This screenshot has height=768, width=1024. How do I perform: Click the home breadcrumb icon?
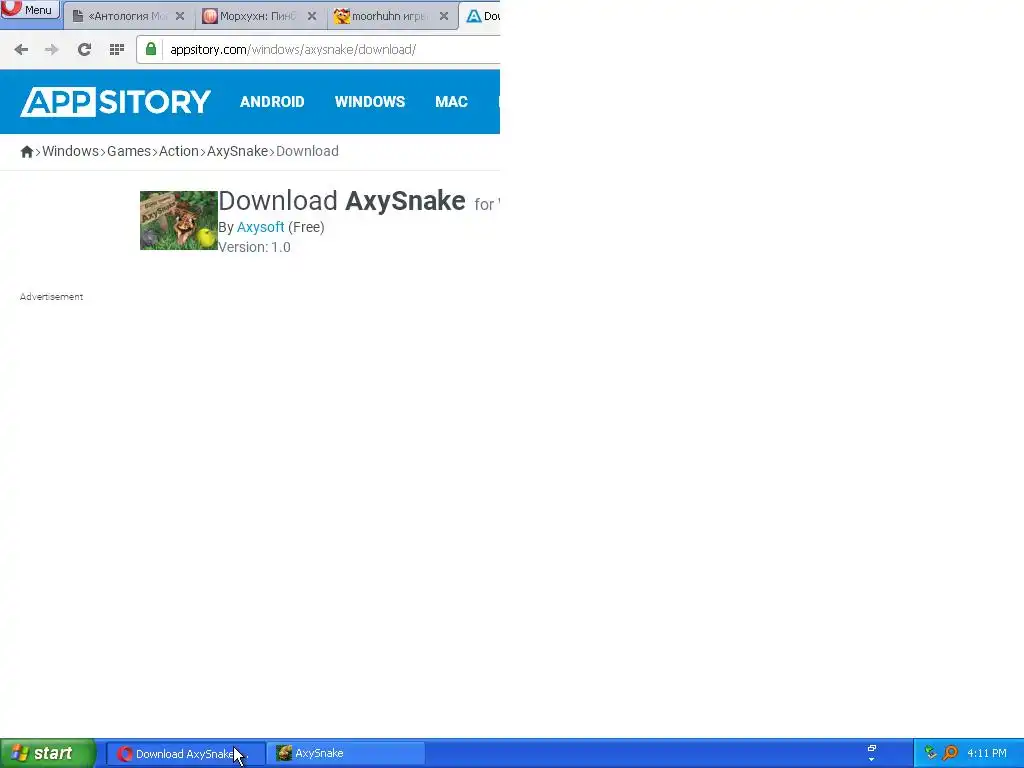click(27, 152)
